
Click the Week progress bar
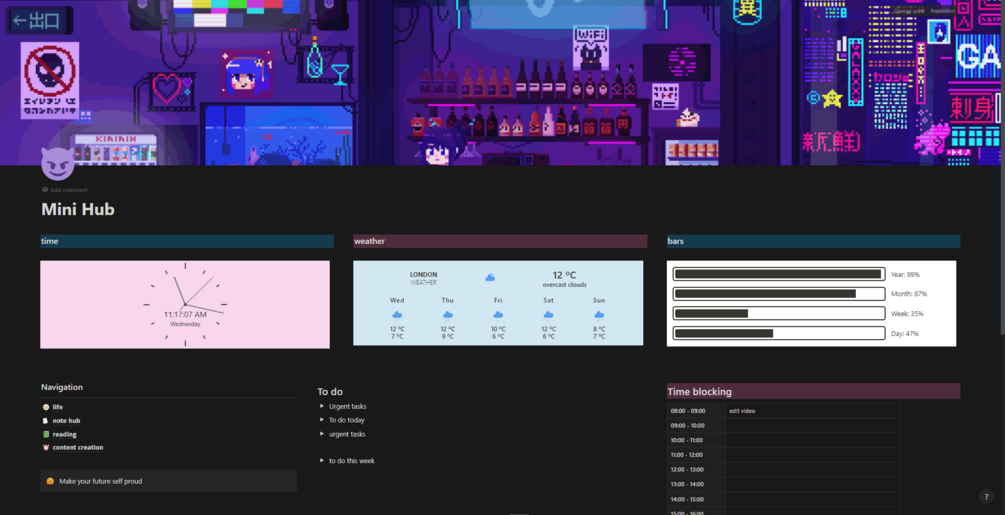click(779, 314)
